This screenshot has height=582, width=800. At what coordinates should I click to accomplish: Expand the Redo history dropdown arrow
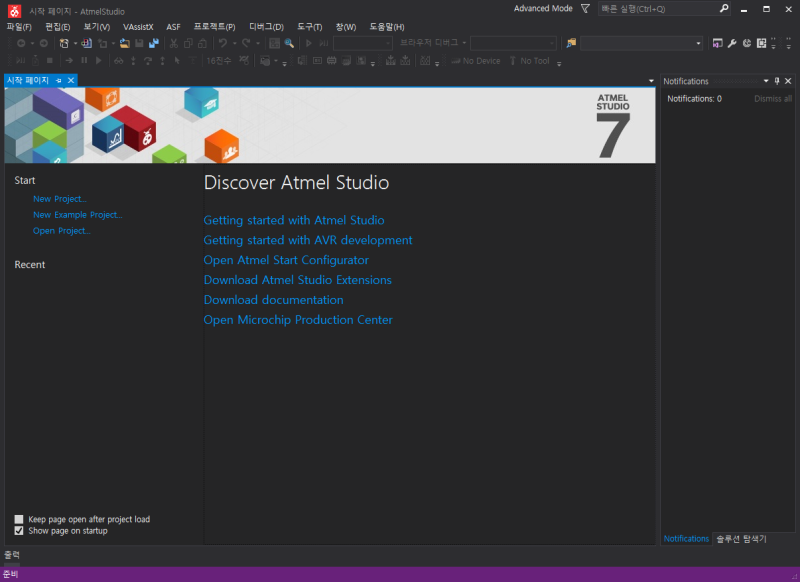(x=258, y=43)
